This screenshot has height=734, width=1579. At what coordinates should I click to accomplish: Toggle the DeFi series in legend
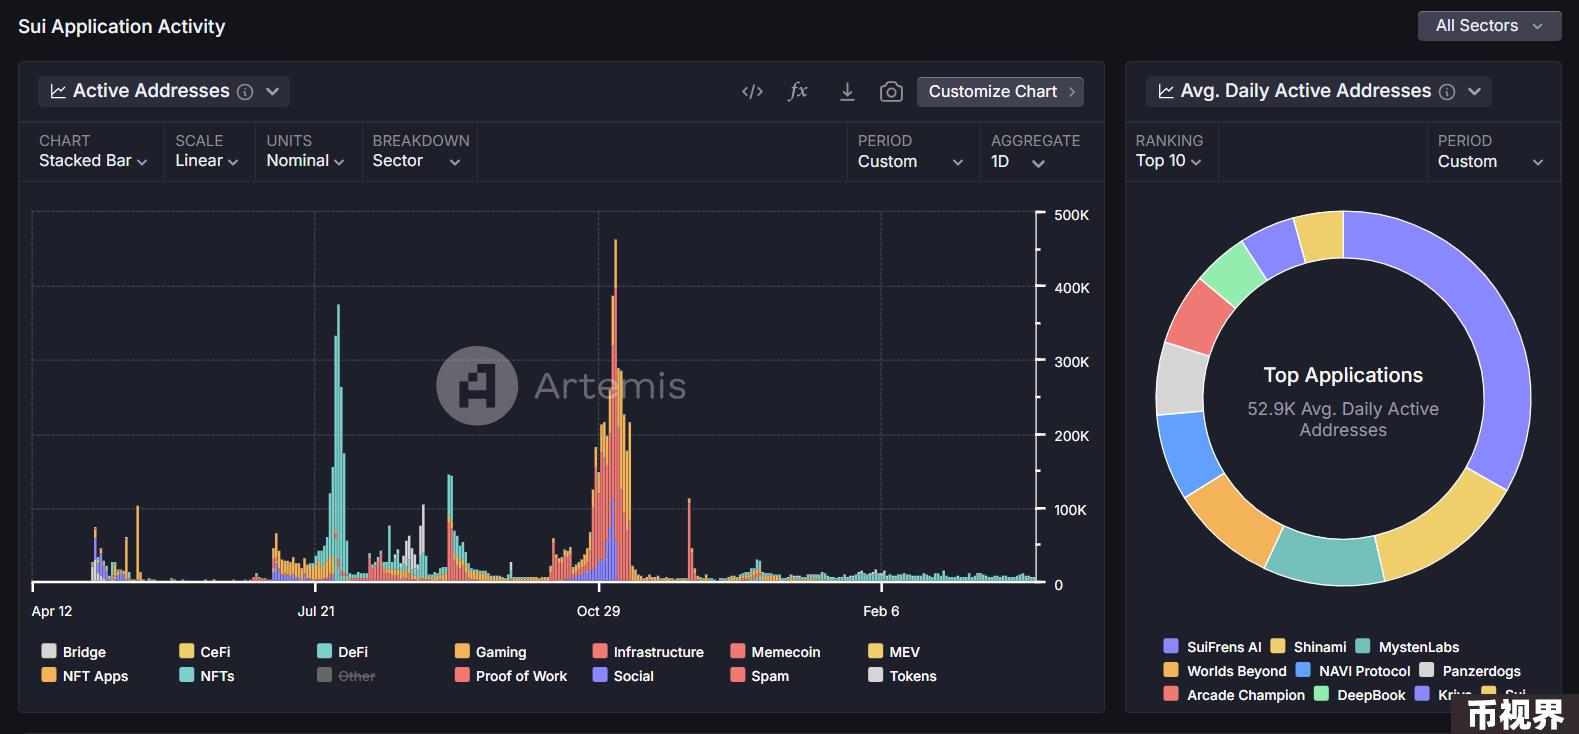coord(343,652)
